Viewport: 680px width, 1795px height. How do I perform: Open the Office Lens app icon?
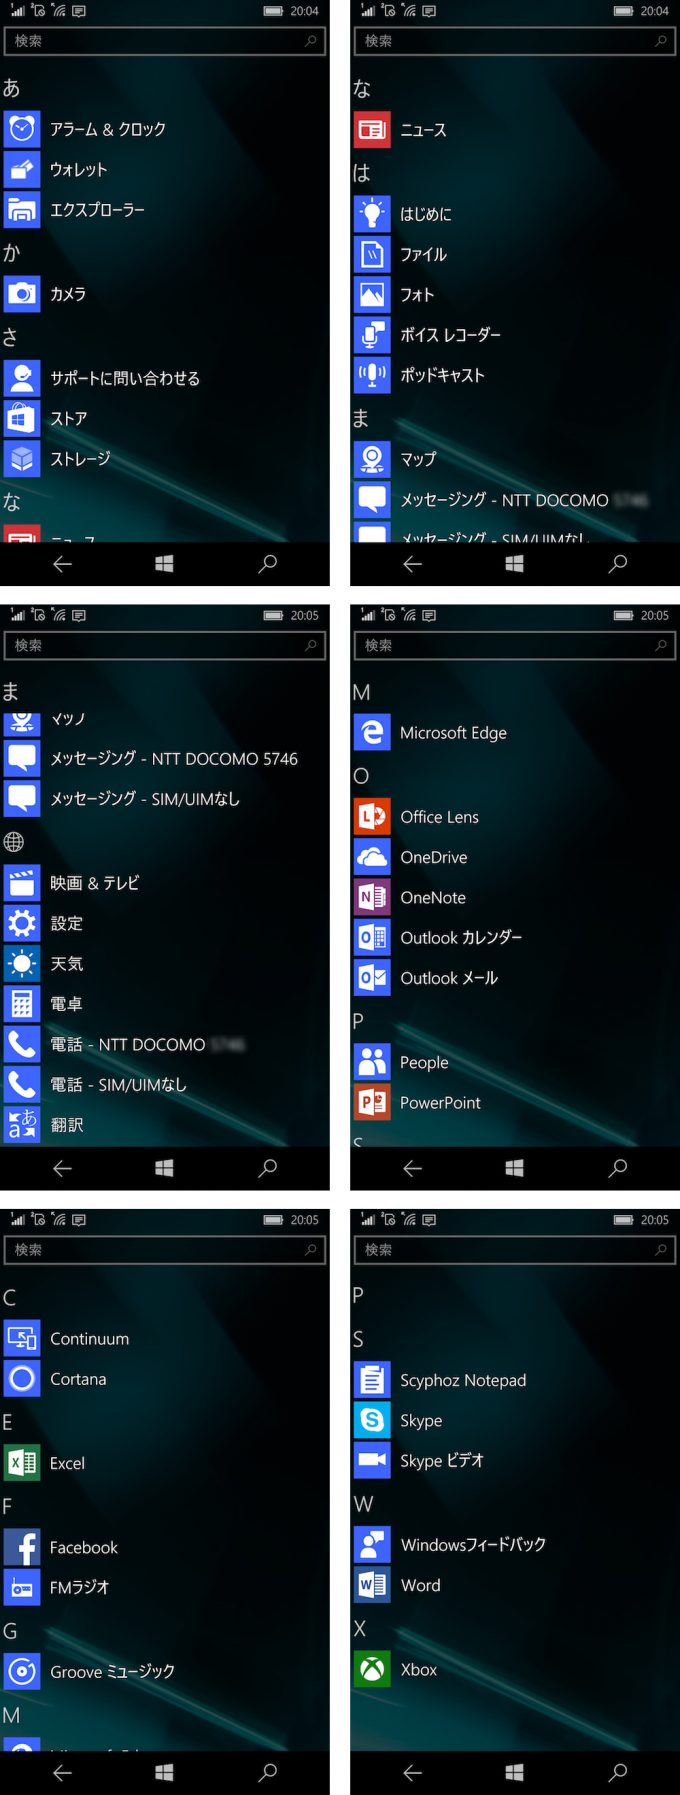click(x=372, y=817)
